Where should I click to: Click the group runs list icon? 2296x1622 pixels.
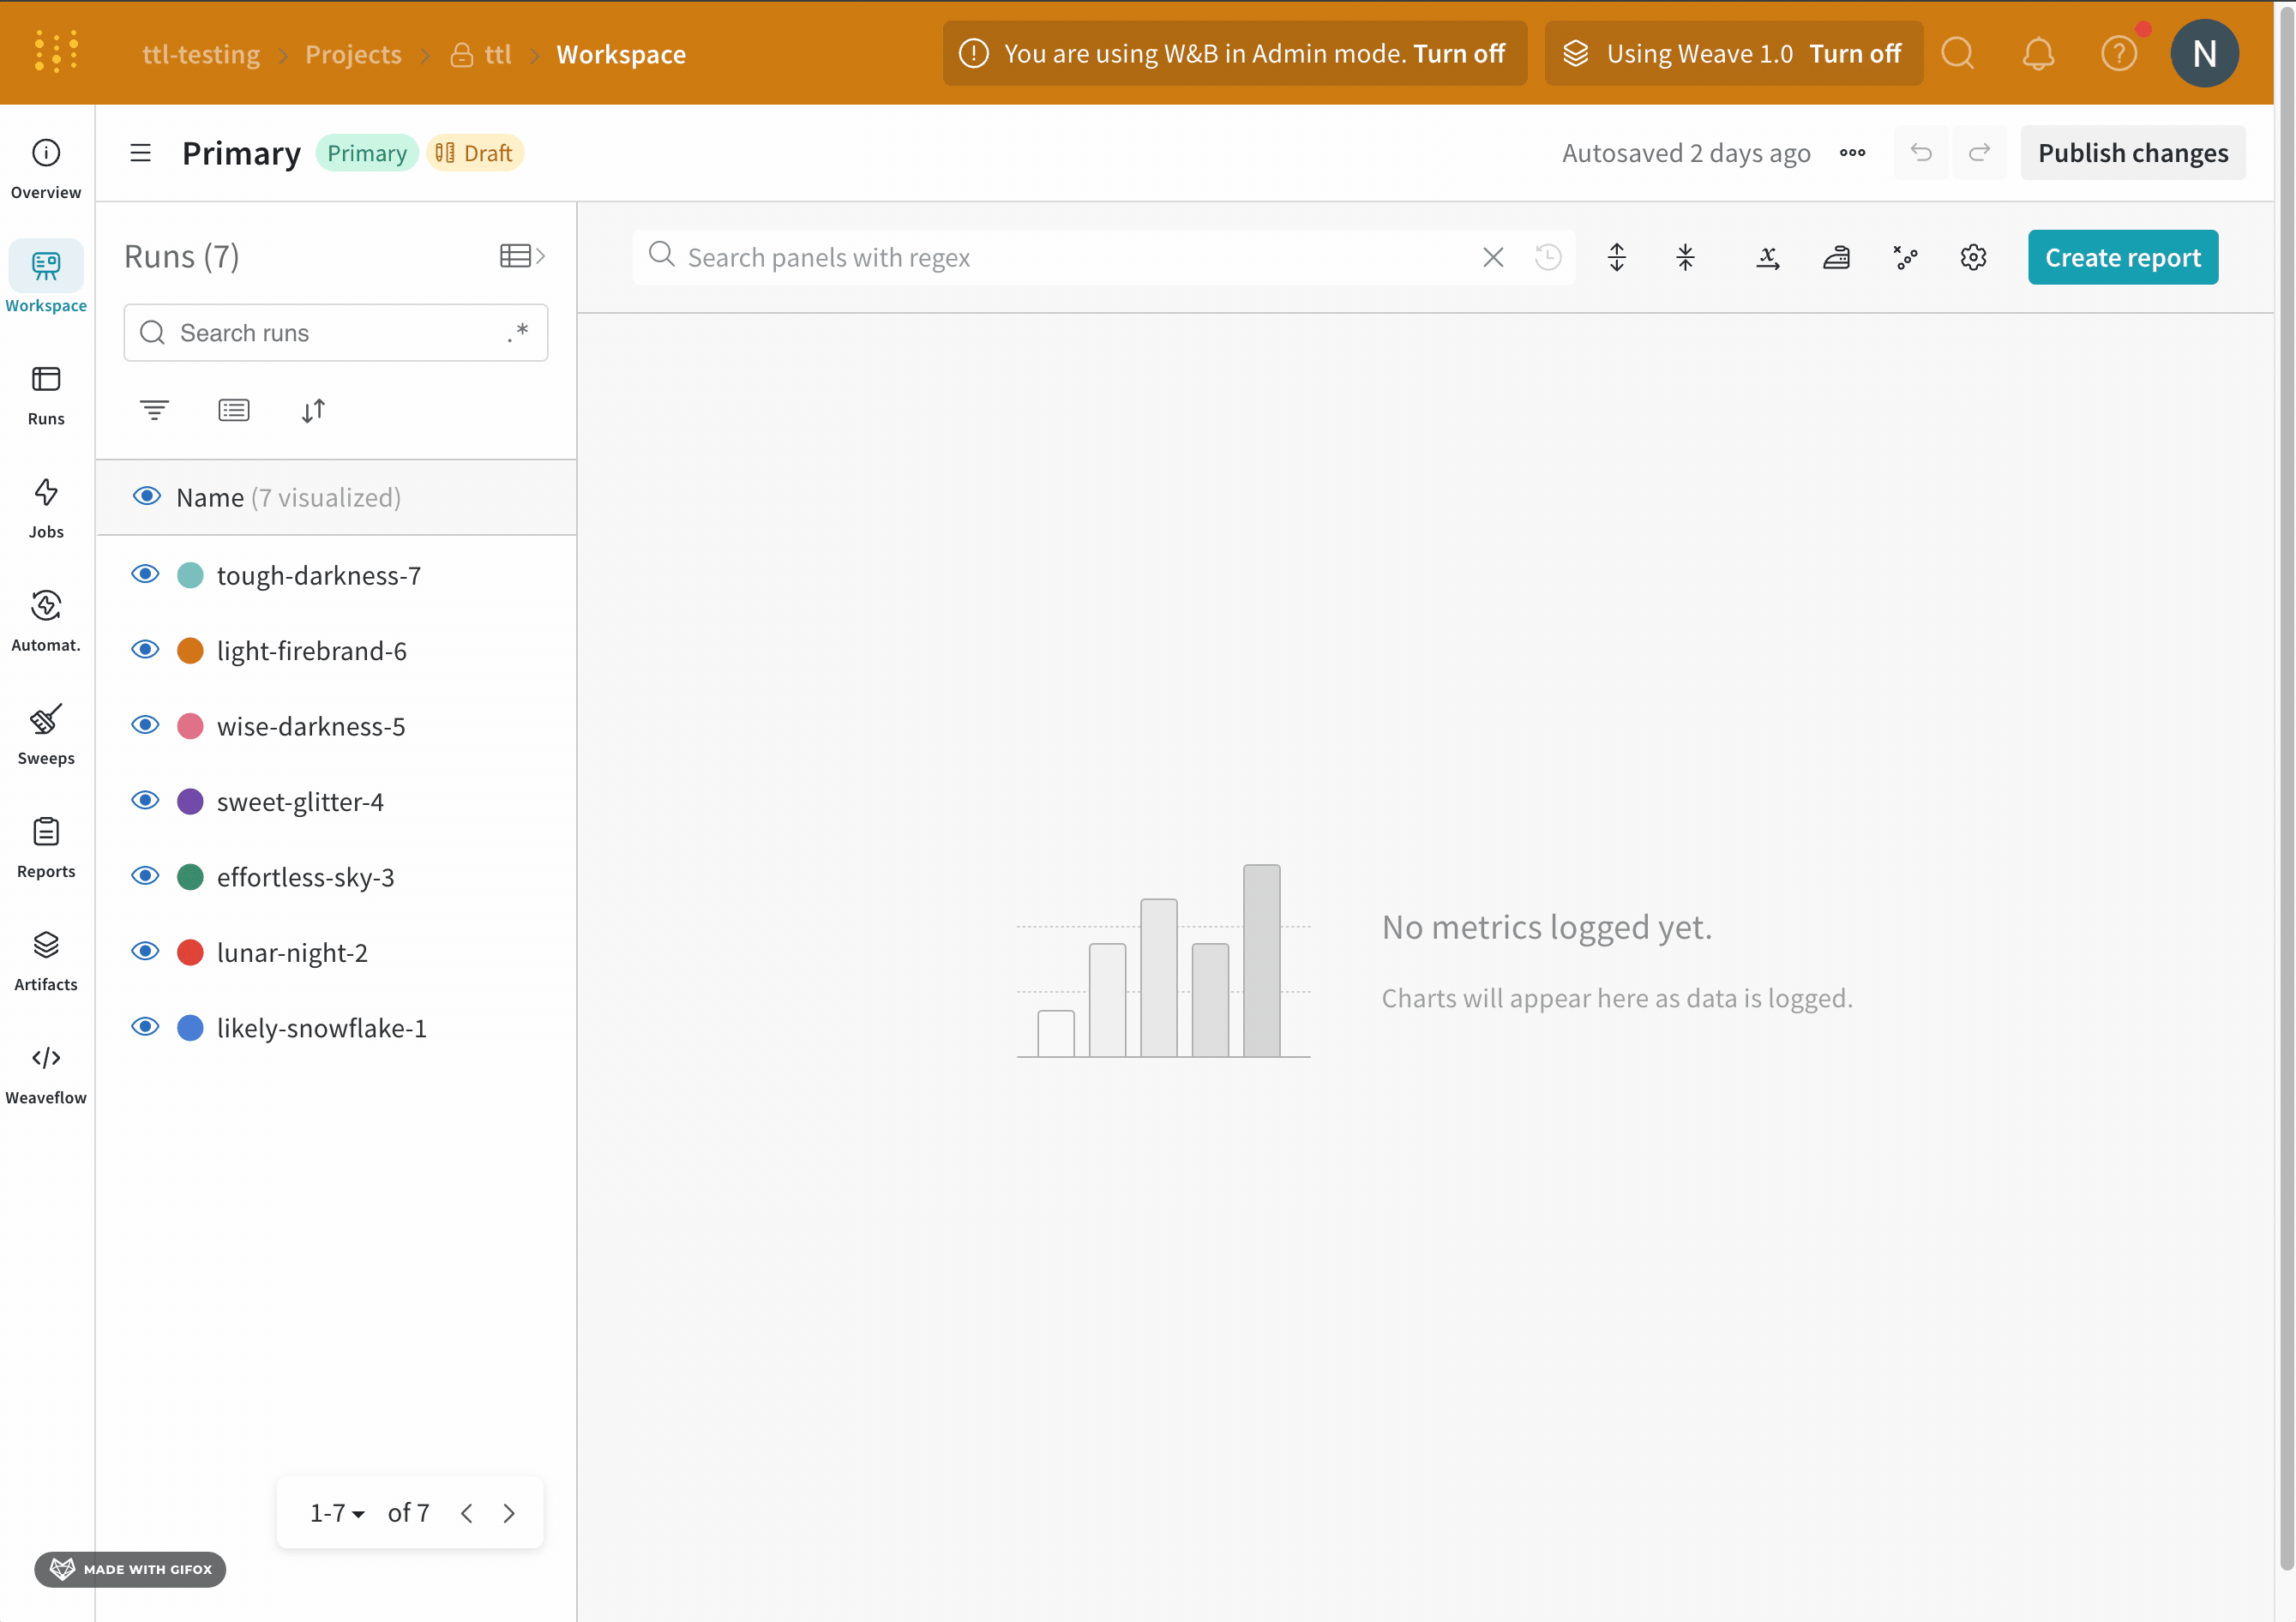coord(234,410)
